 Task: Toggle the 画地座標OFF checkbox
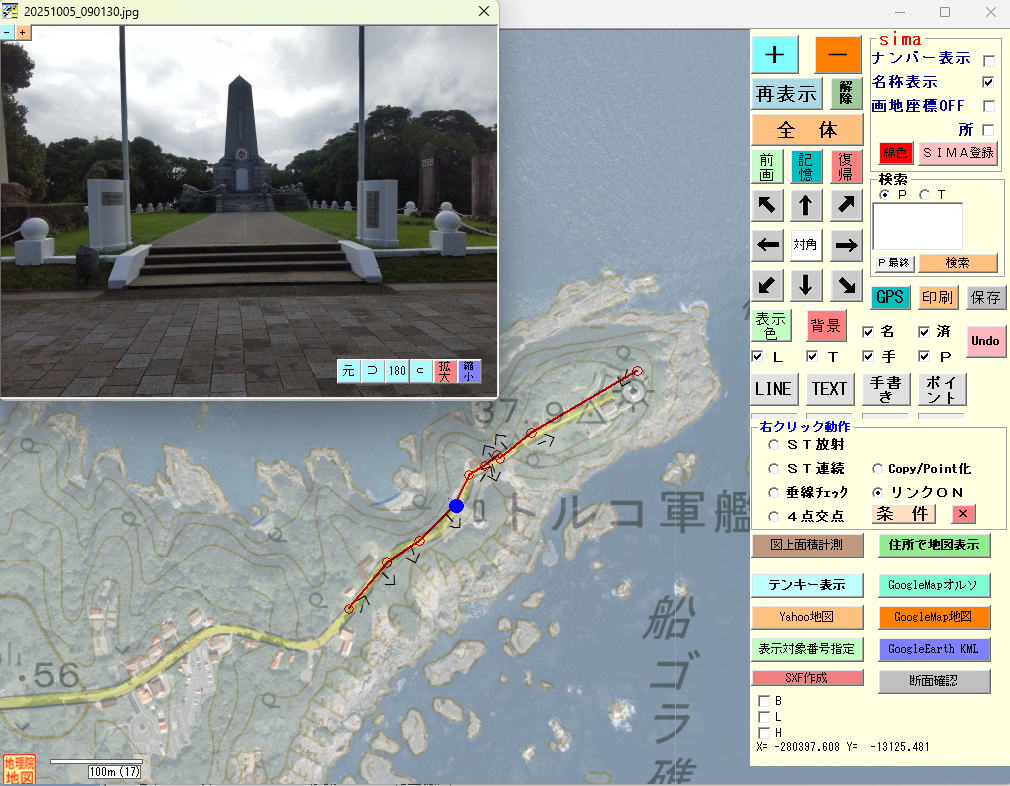click(x=988, y=106)
